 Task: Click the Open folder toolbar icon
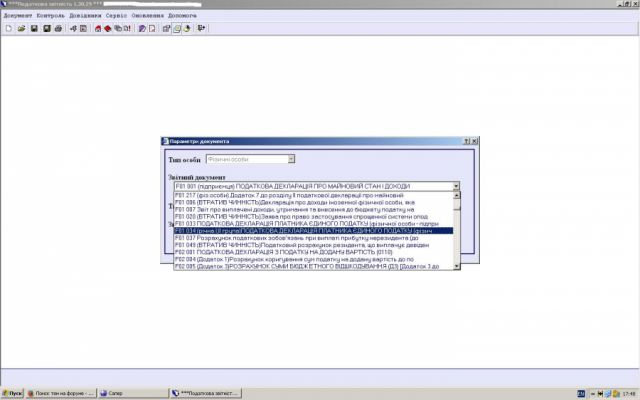point(20,28)
